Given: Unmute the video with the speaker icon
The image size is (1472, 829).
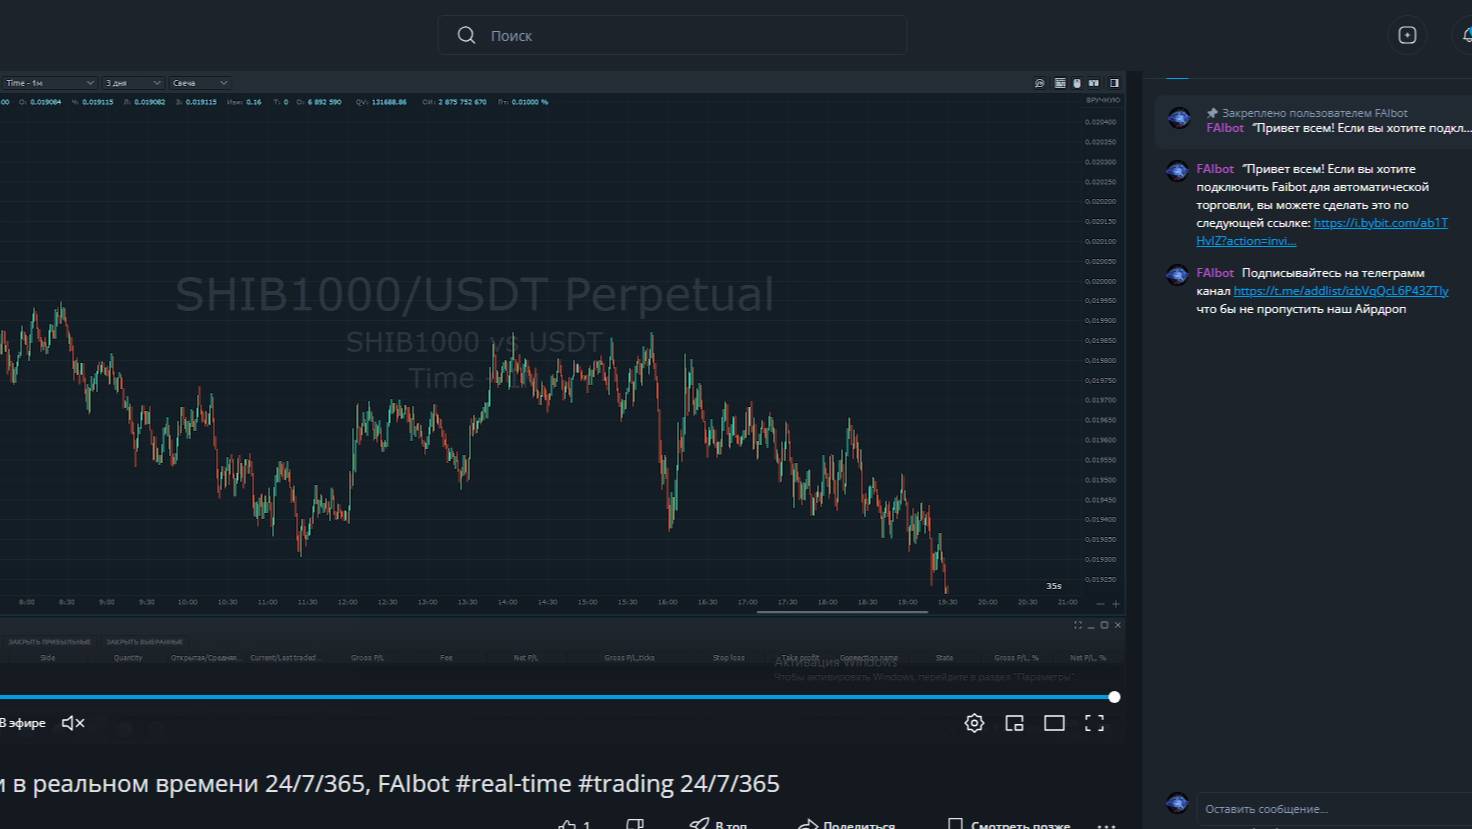Looking at the screenshot, I should [73, 723].
